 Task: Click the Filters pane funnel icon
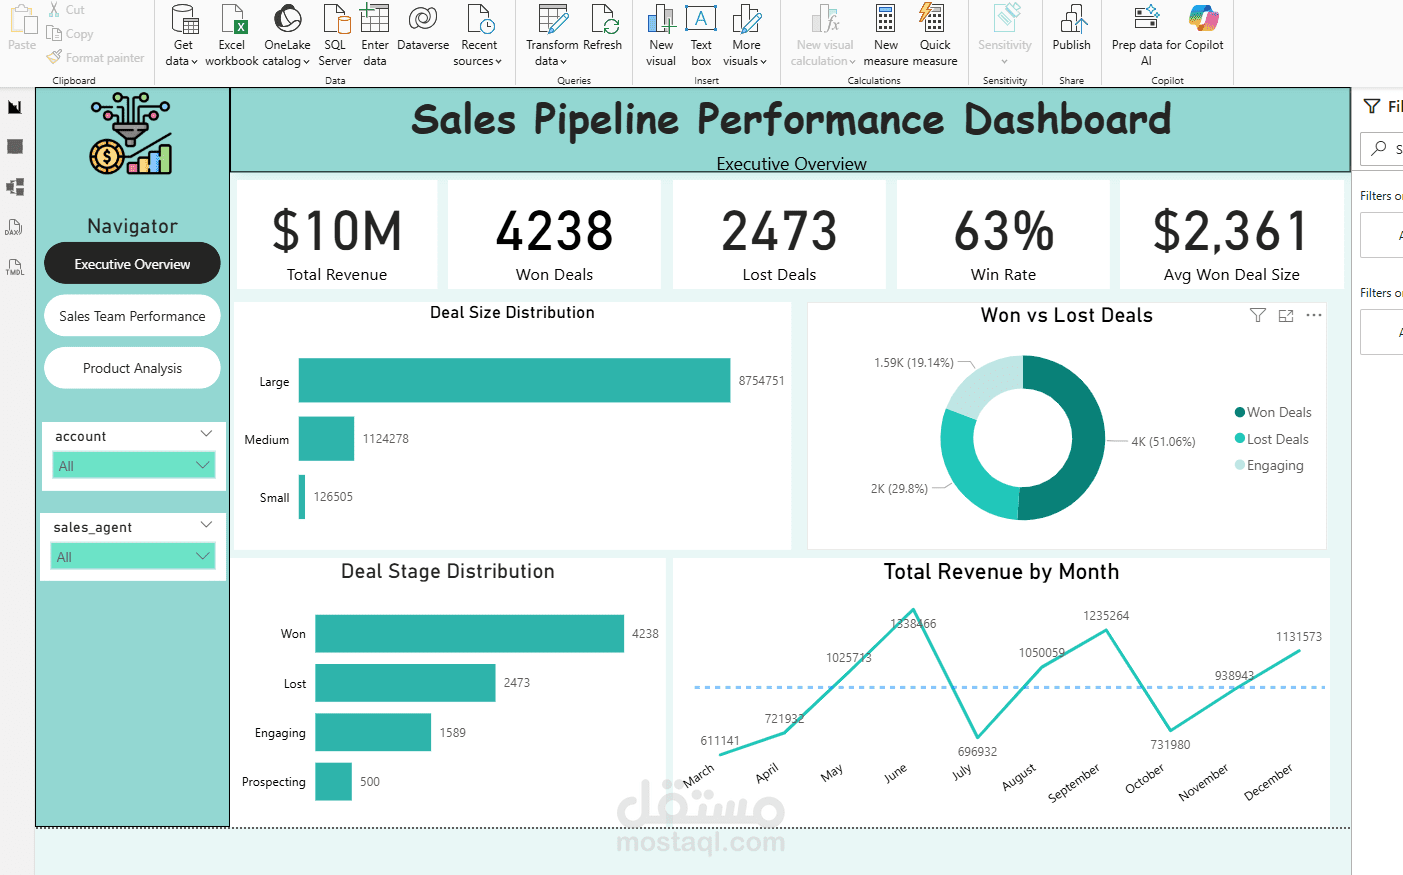click(1372, 106)
